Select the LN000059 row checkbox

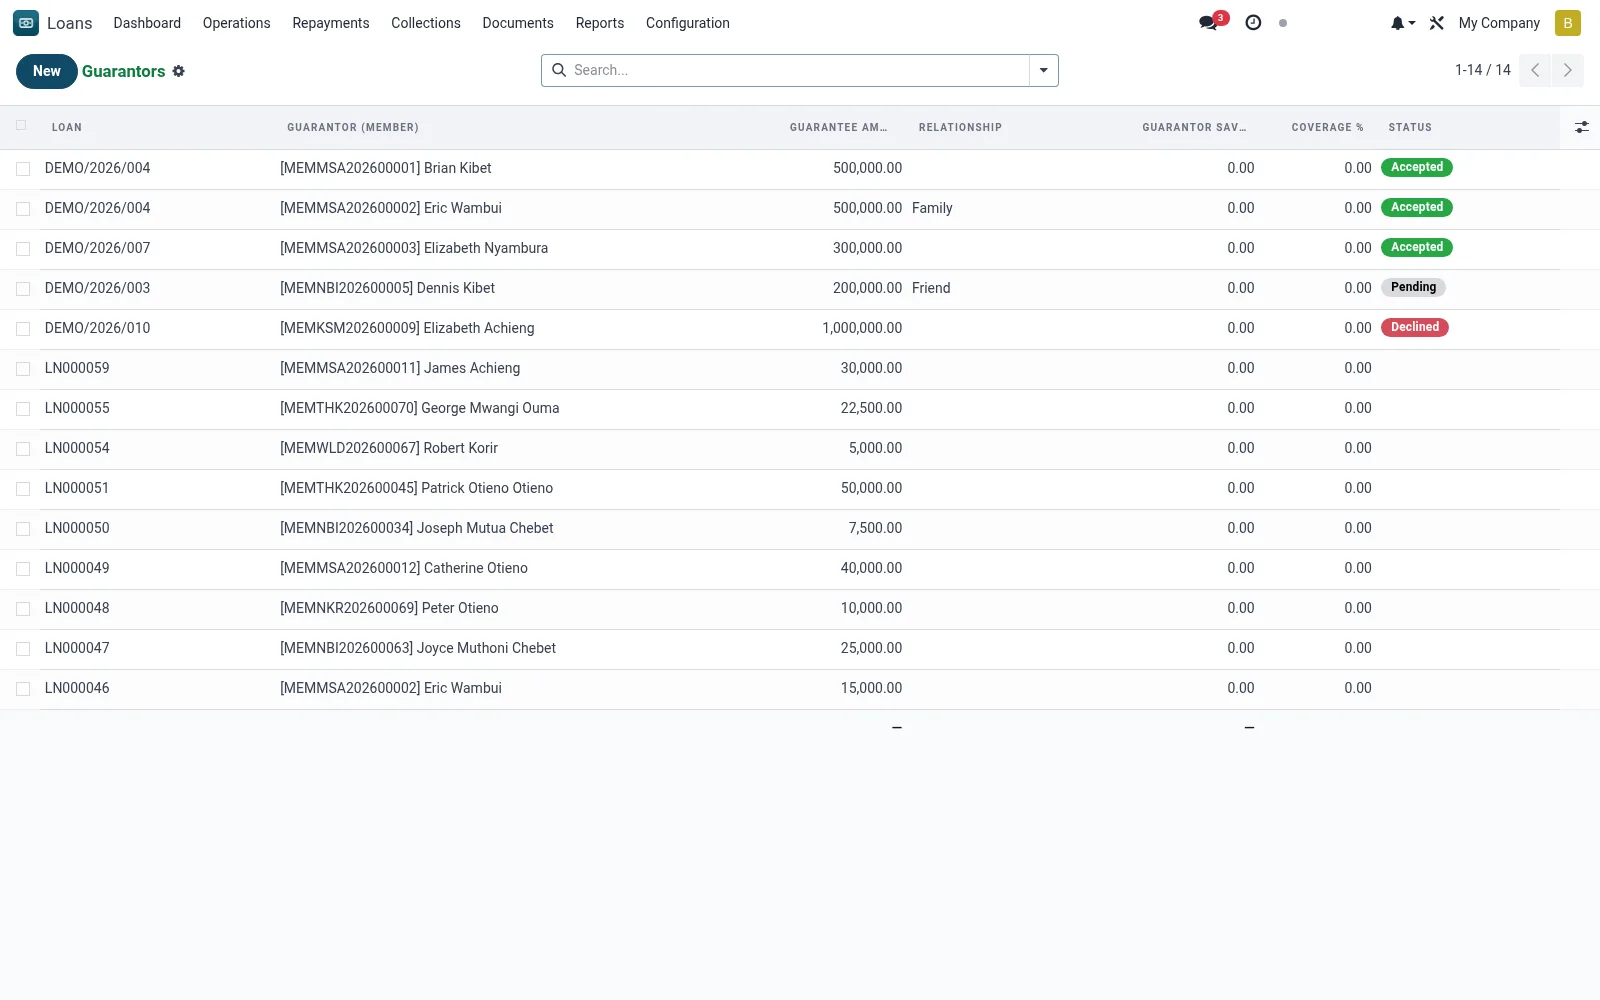pyautogui.click(x=23, y=369)
